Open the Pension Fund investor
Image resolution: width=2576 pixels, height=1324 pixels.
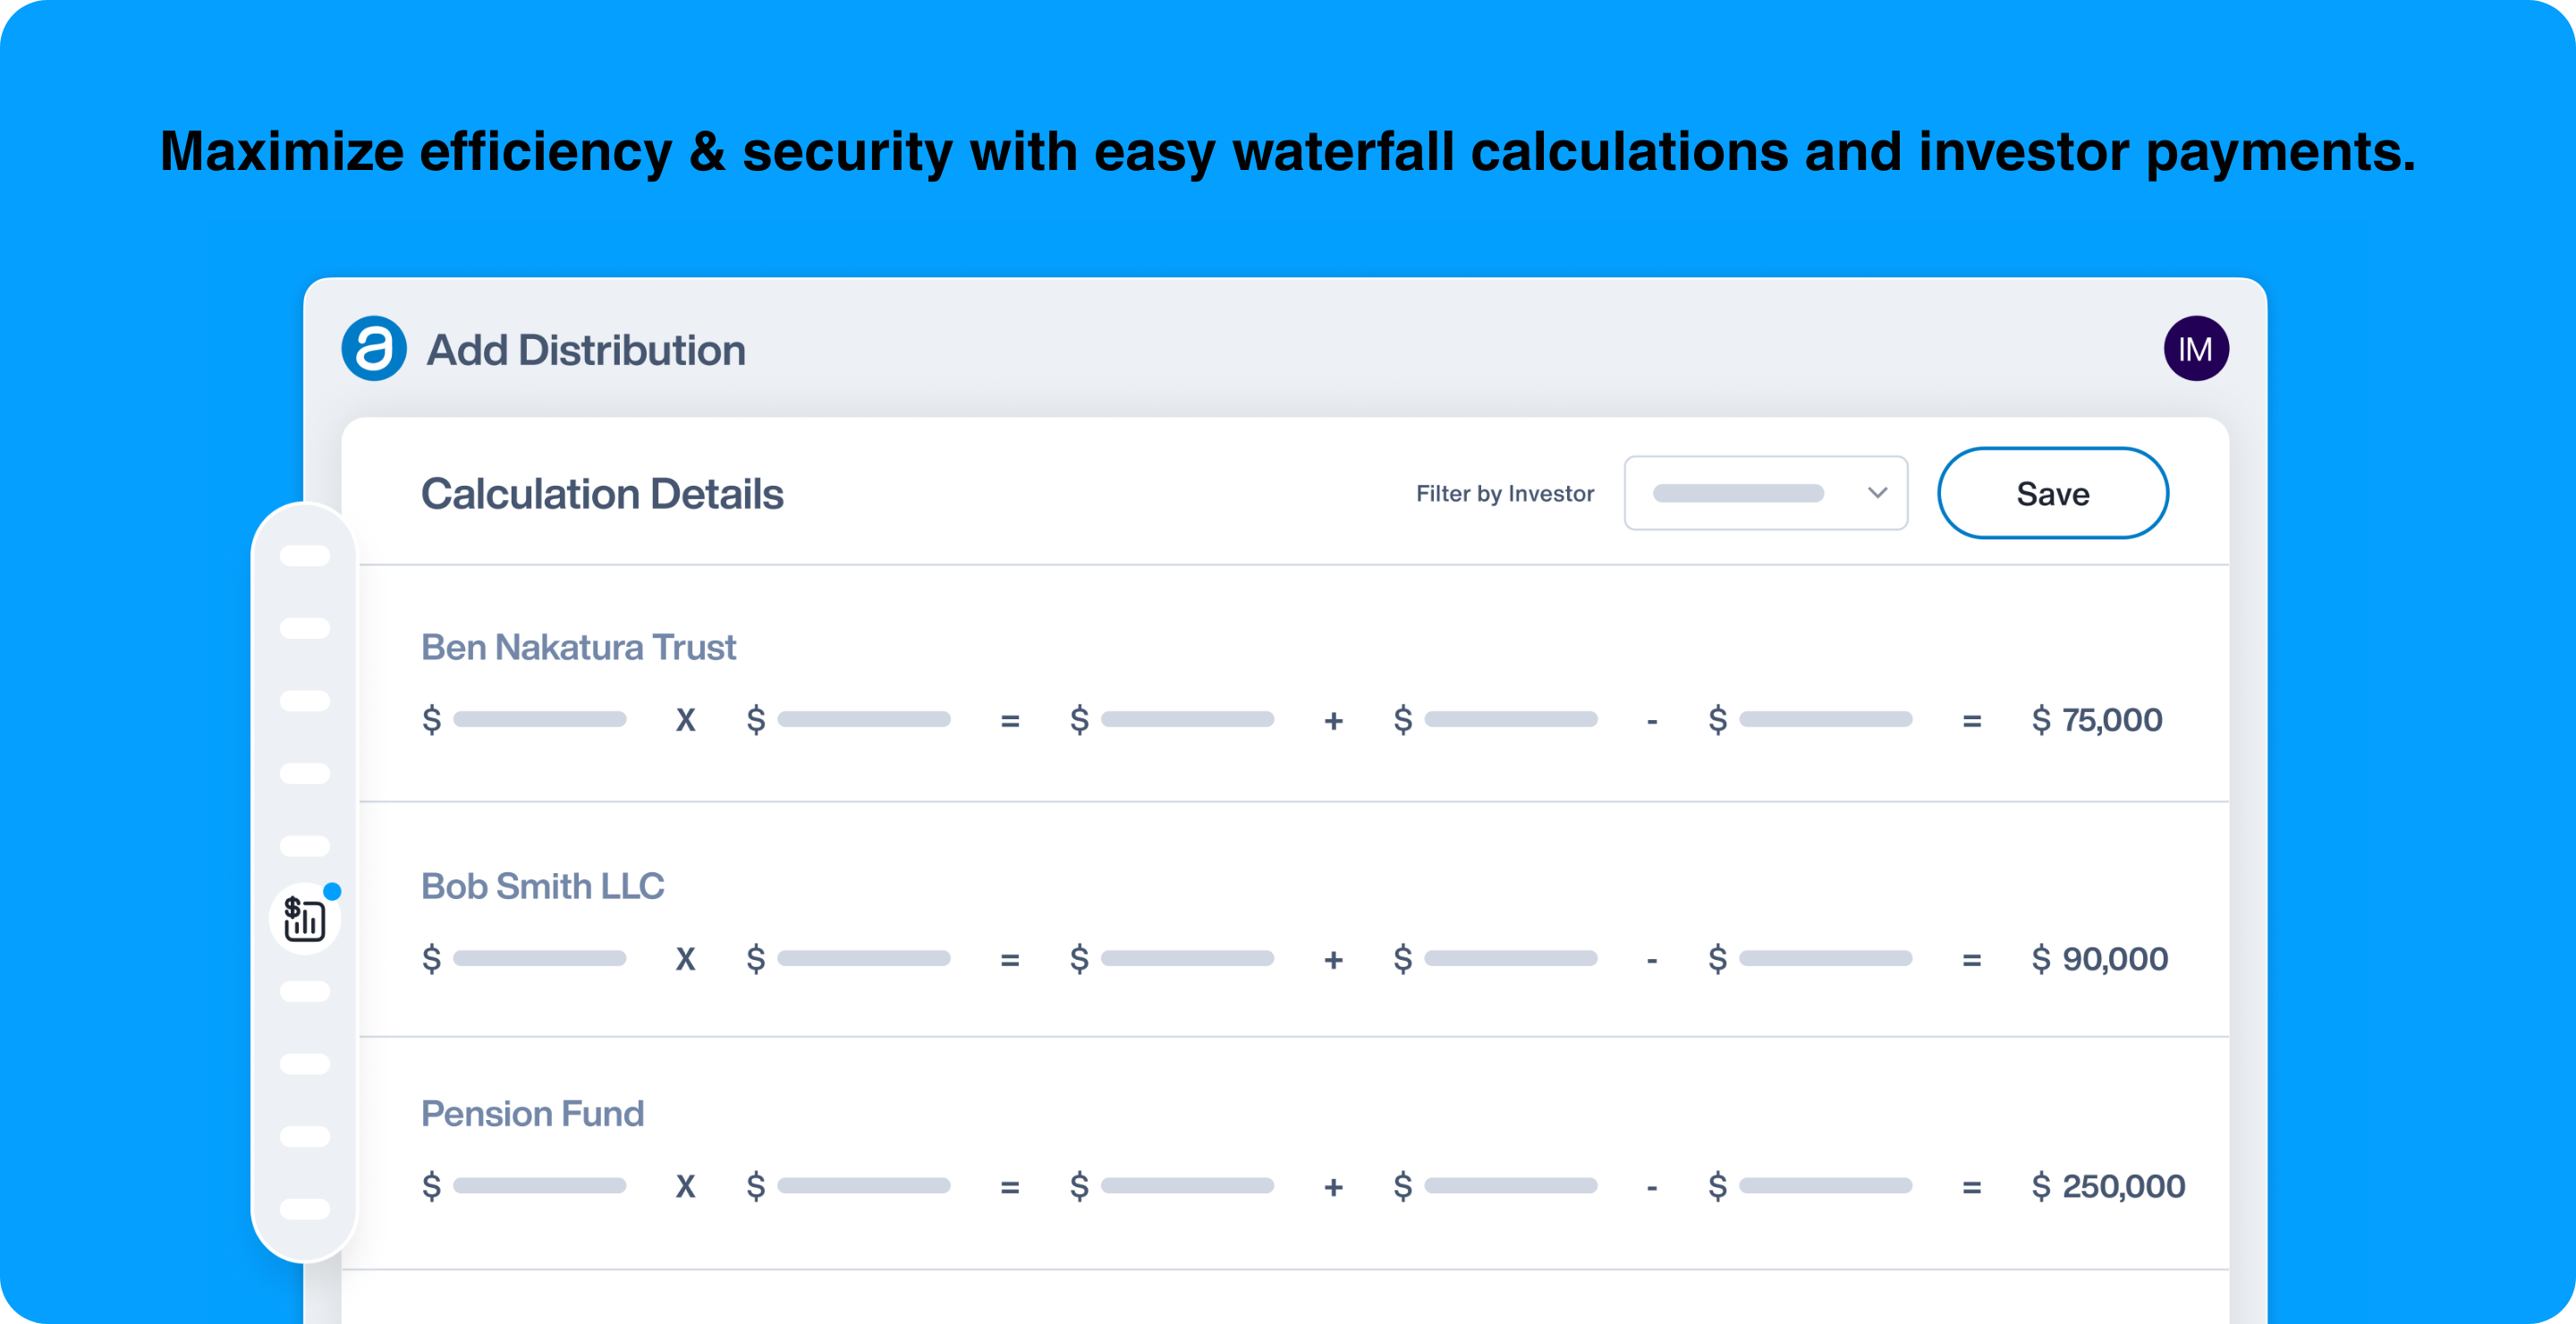(532, 1113)
